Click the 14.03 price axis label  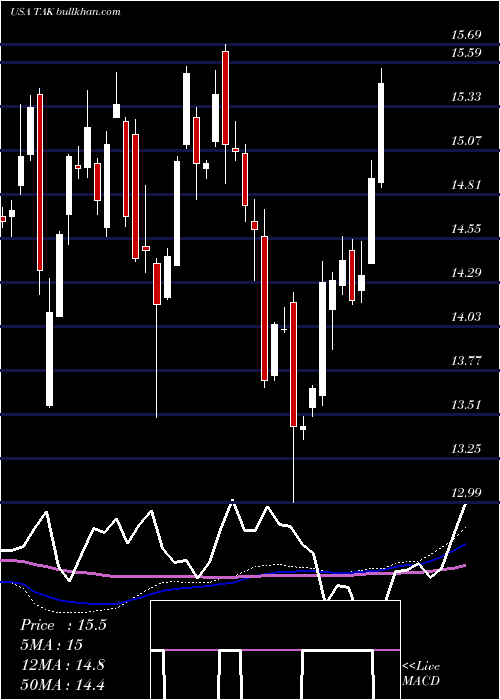[x=466, y=317]
